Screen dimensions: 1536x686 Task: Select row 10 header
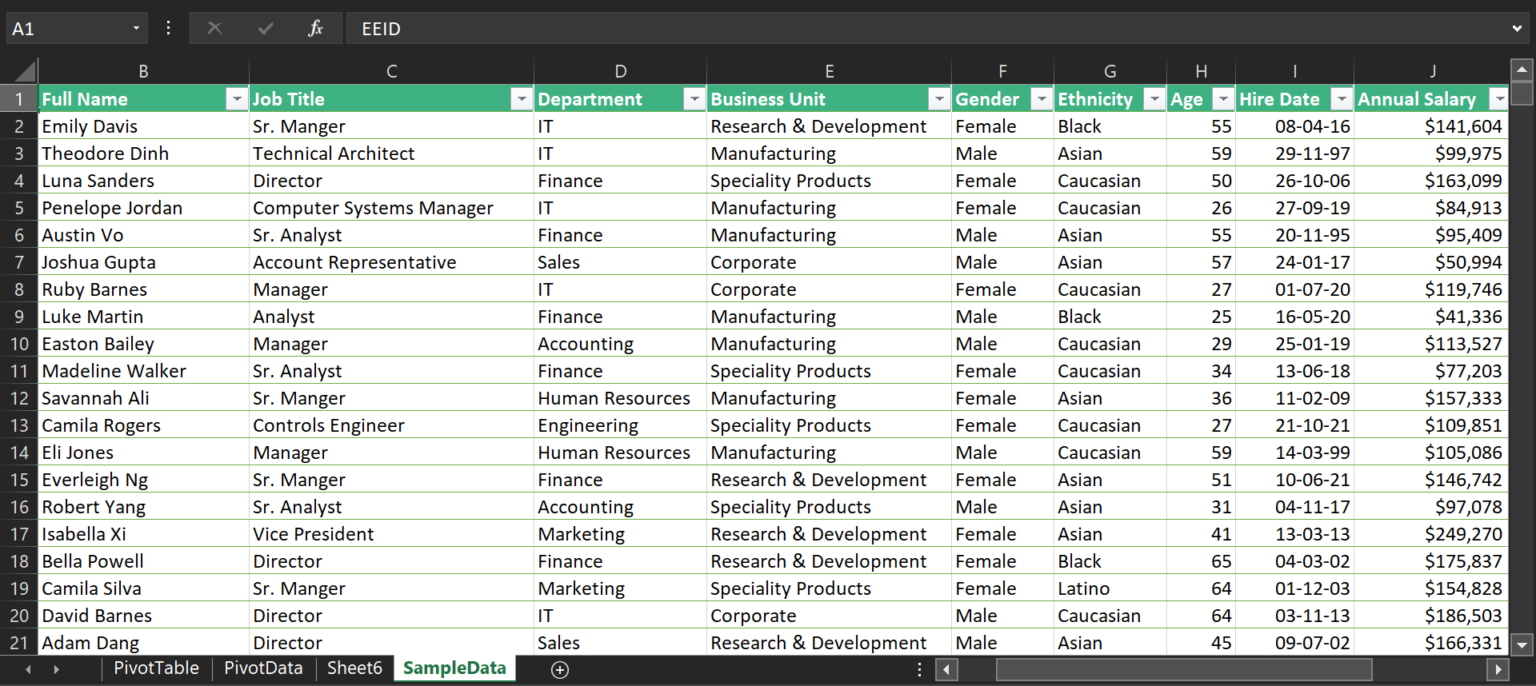tap(19, 344)
